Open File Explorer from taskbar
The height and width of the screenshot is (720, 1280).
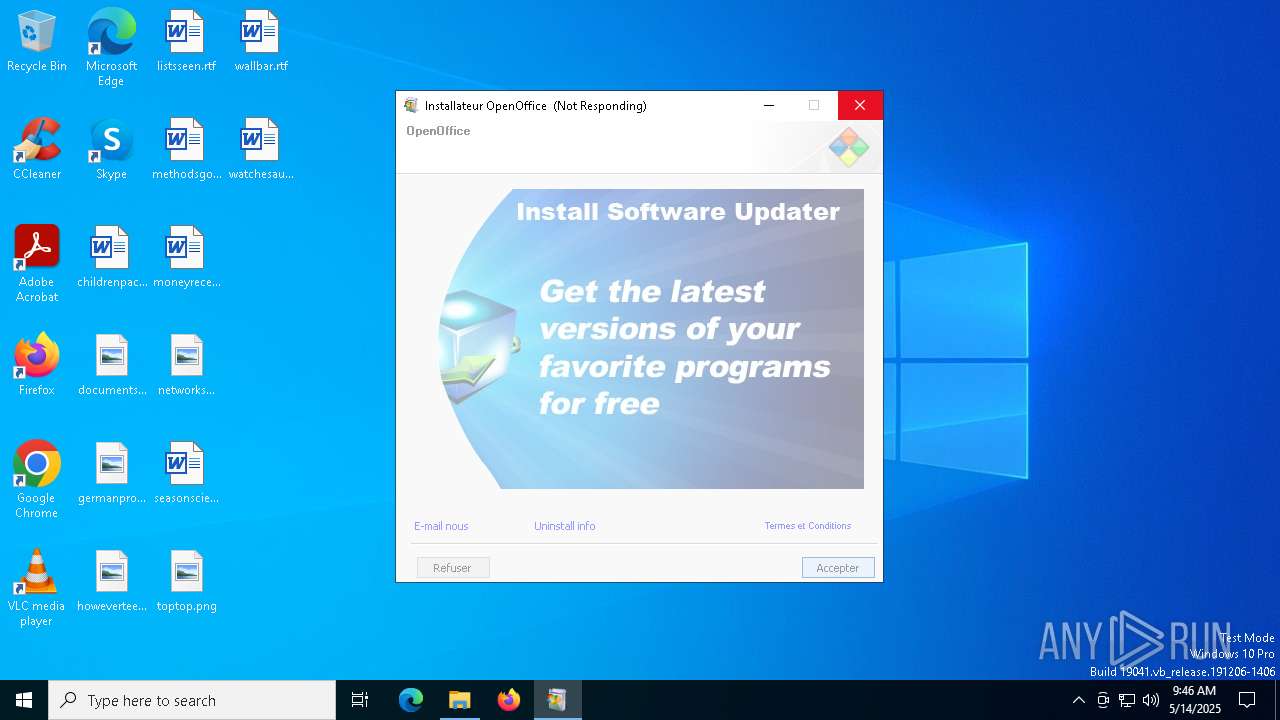tap(459, 700)
